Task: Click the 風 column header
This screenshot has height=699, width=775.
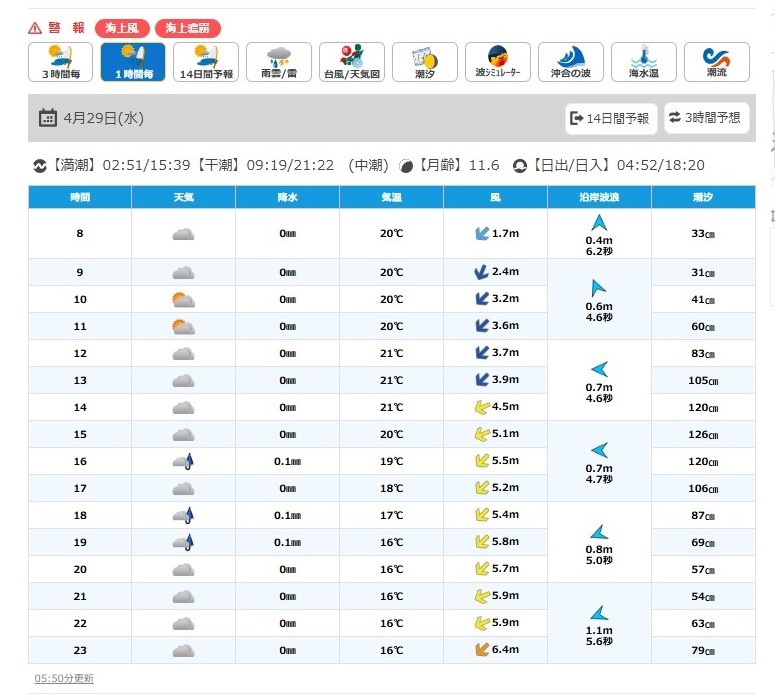Action: pos(495,197)
